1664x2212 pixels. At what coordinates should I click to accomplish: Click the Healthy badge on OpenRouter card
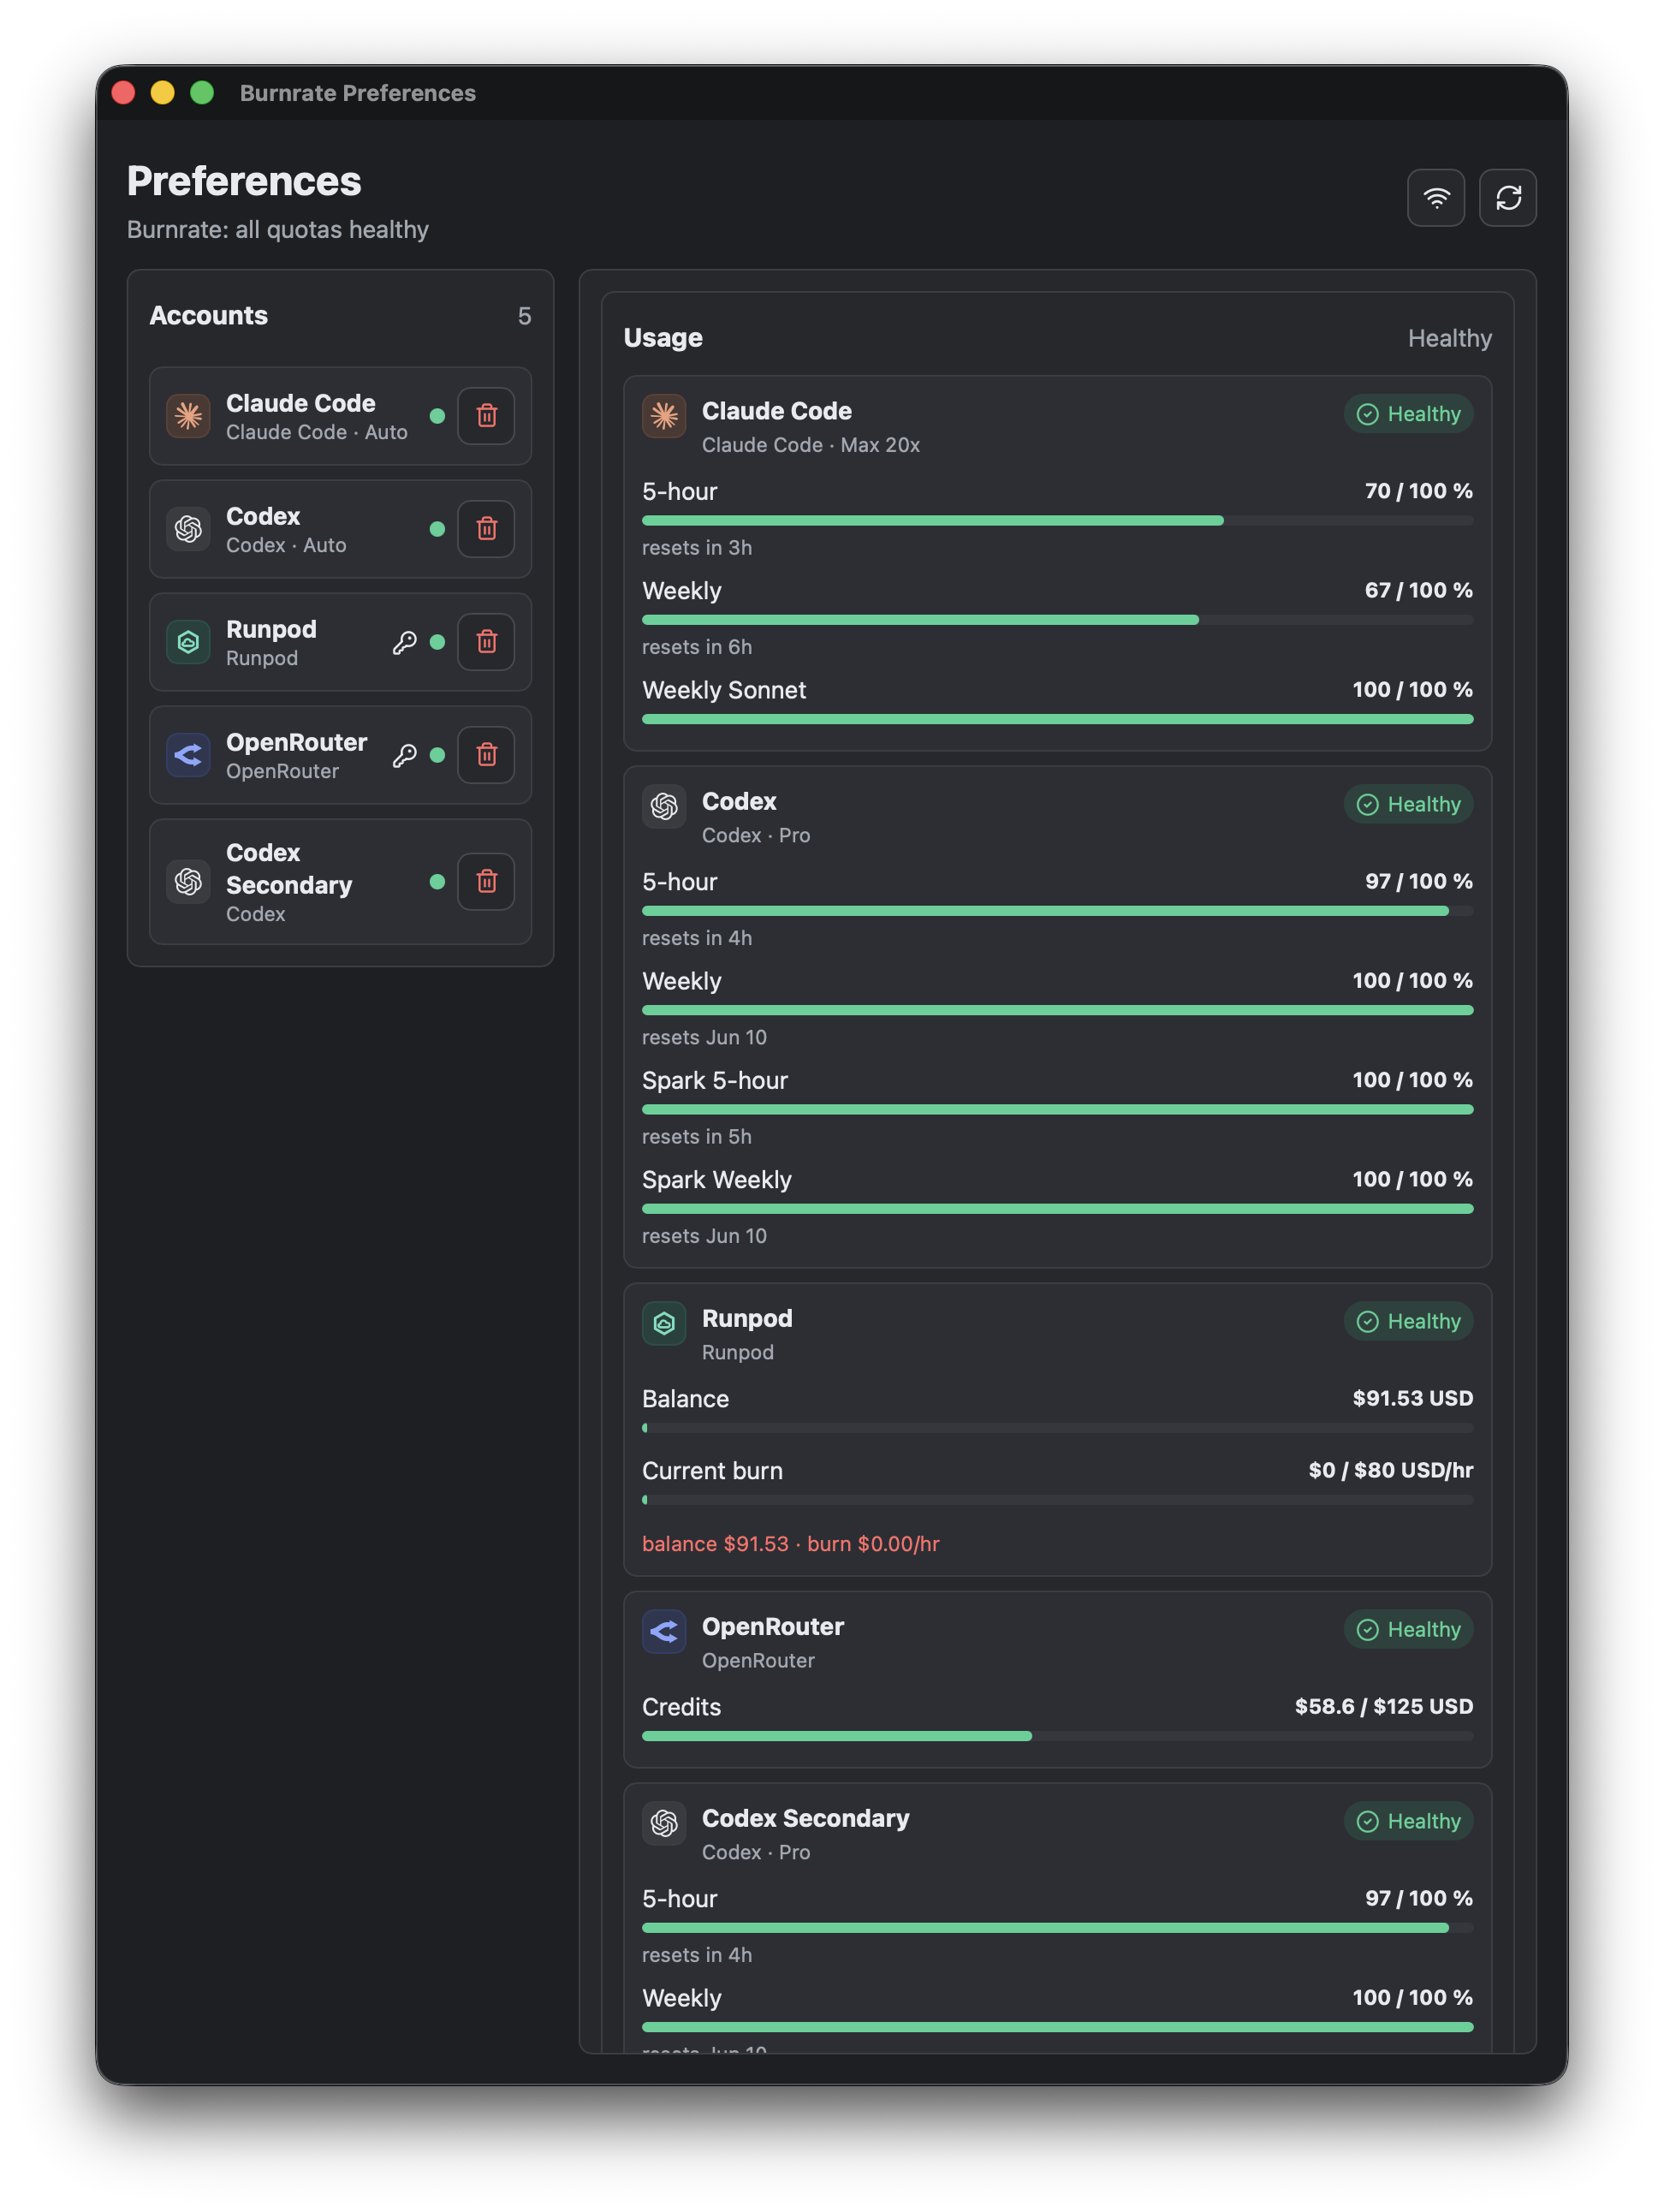(1408, 1630)
